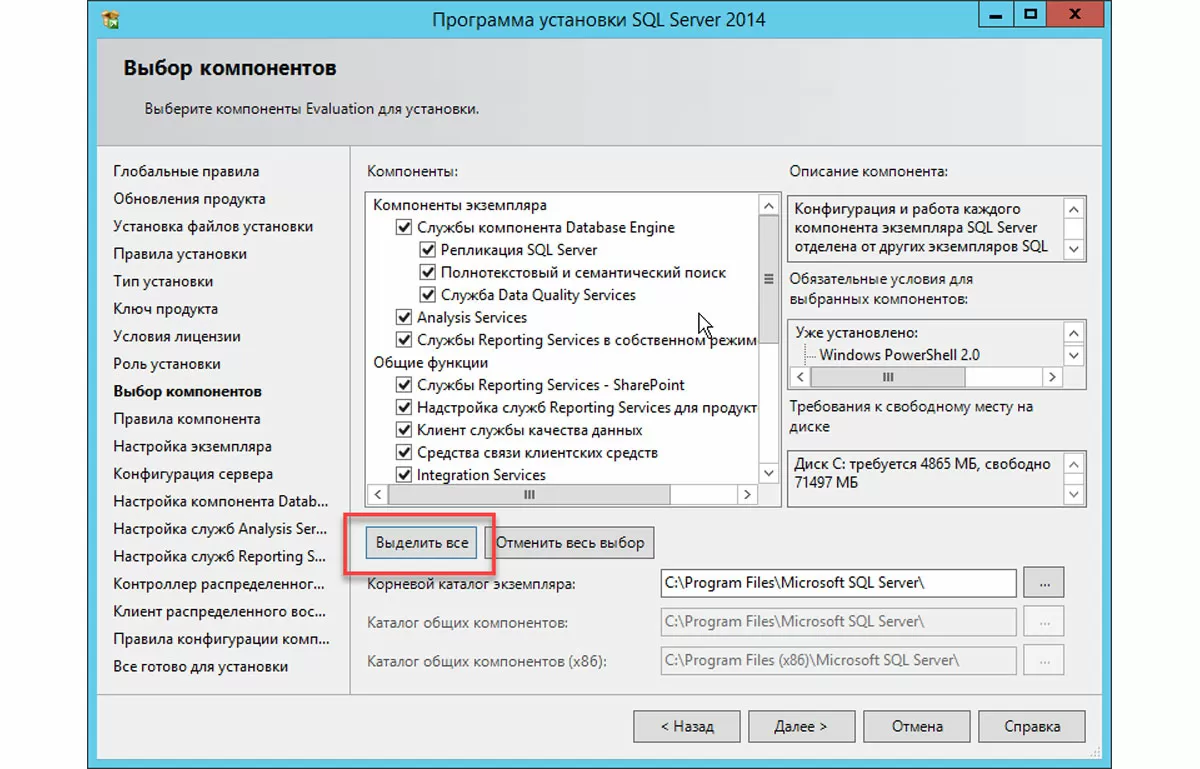1200x769 pixels.
Task: Uncheck Клиент службы качества данных
Action: pos(404,430)
